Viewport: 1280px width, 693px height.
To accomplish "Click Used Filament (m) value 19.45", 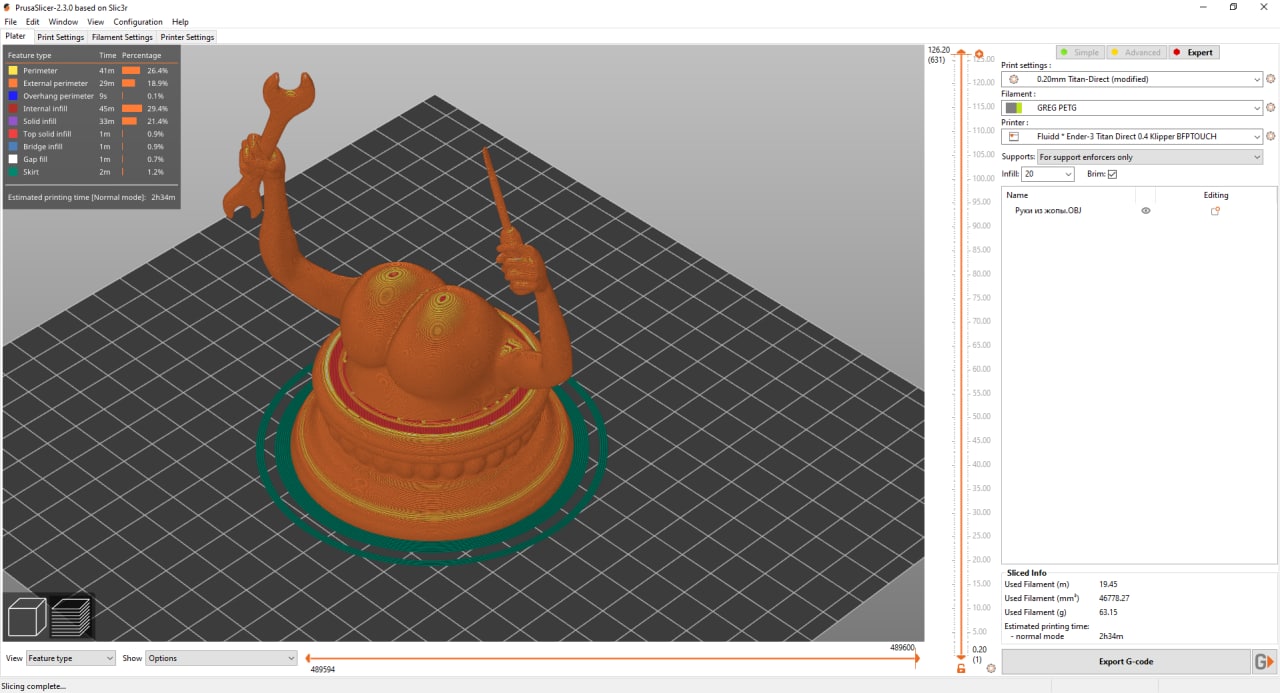I will point(1108,584).
